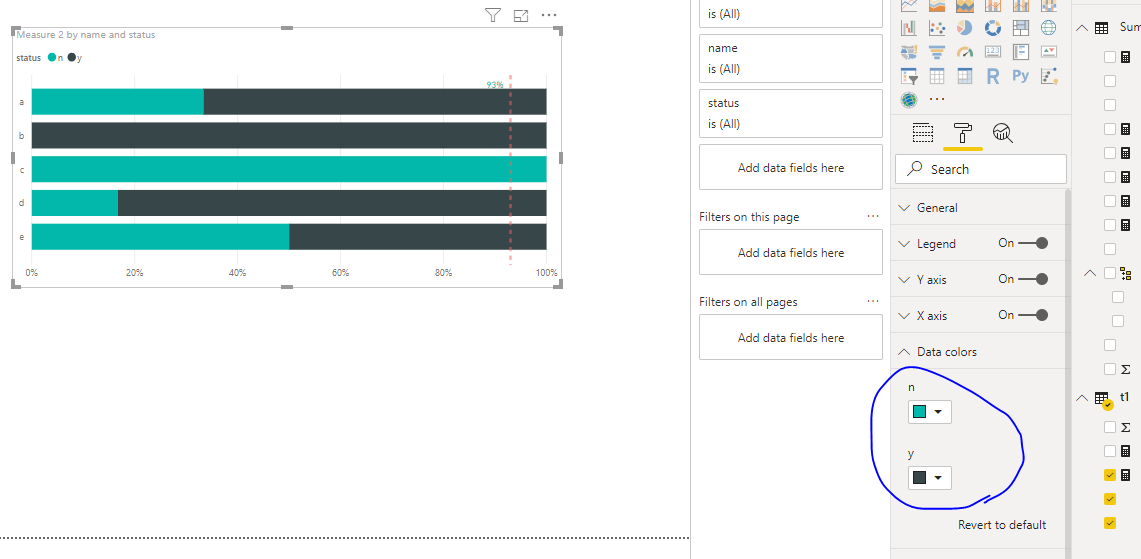
Task: Switch to the Analytics magnifier tab
Action: click(x=1003, y=132)
